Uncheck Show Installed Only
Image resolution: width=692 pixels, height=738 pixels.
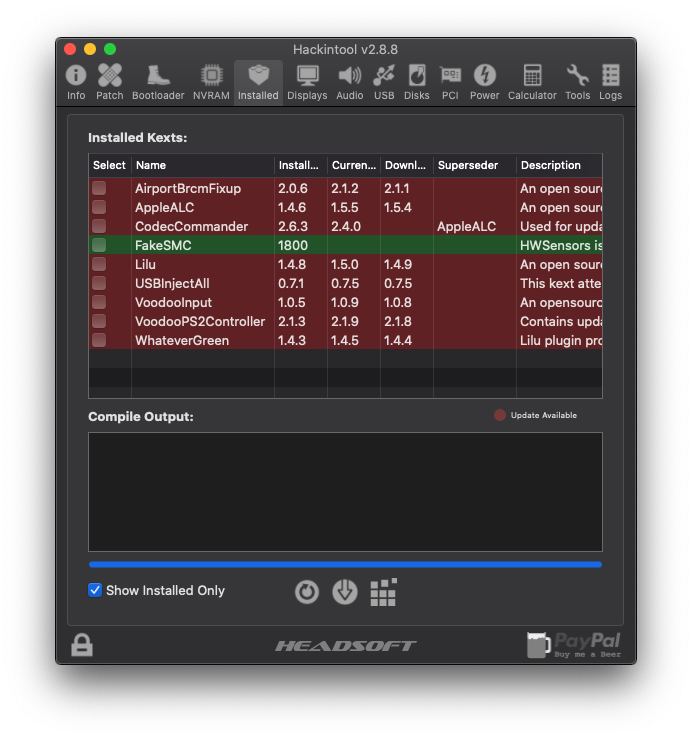(x=95, y=590)
